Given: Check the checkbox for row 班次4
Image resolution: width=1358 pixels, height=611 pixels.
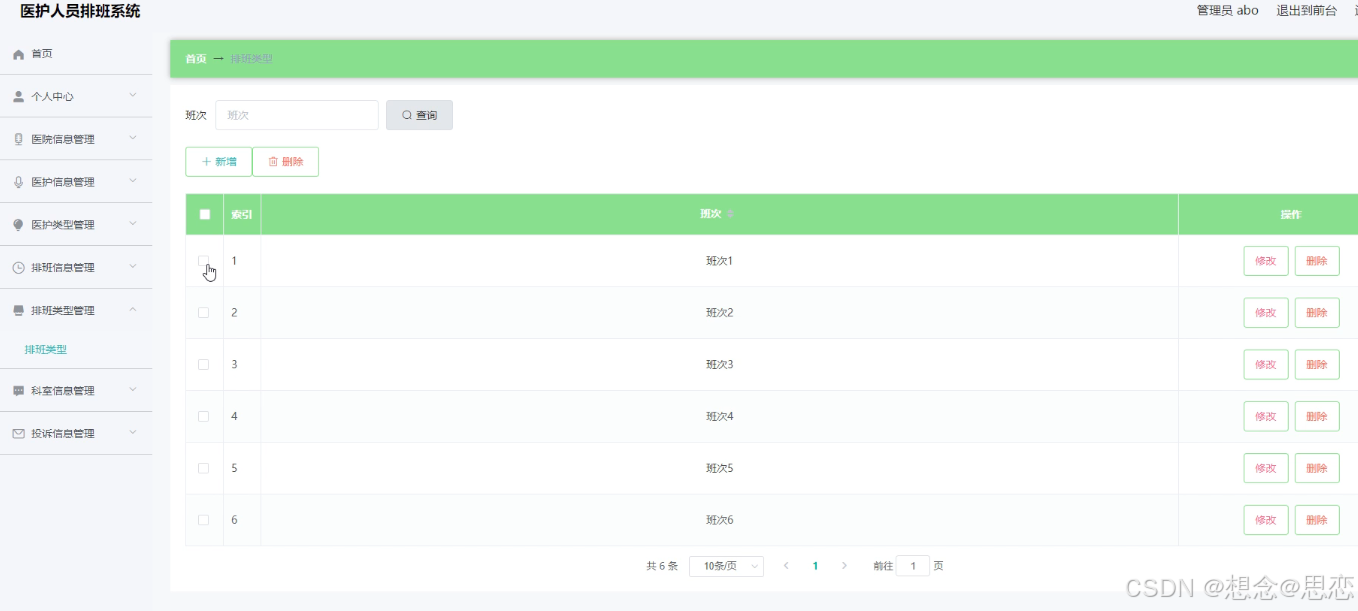Looking at the screenshot, I should point(204,417).
